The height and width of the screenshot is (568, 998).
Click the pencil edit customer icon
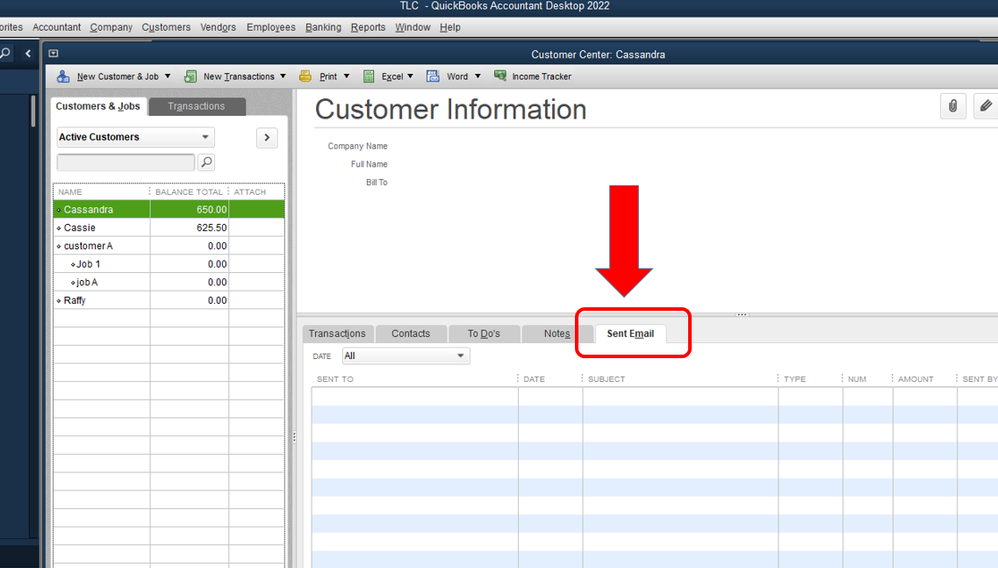pyautogui.click(x=985, y=106)
